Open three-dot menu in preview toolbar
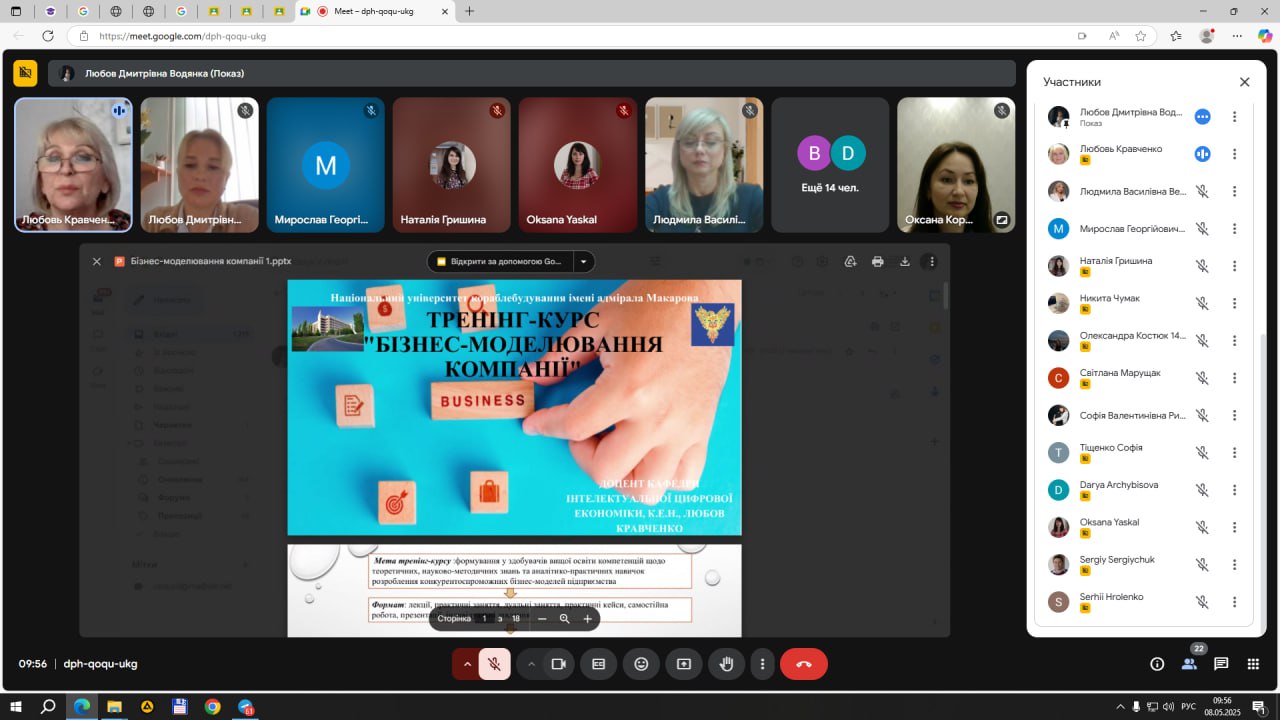The width and height of the screenshot is (1280, 720). click(x=932, y=261)
